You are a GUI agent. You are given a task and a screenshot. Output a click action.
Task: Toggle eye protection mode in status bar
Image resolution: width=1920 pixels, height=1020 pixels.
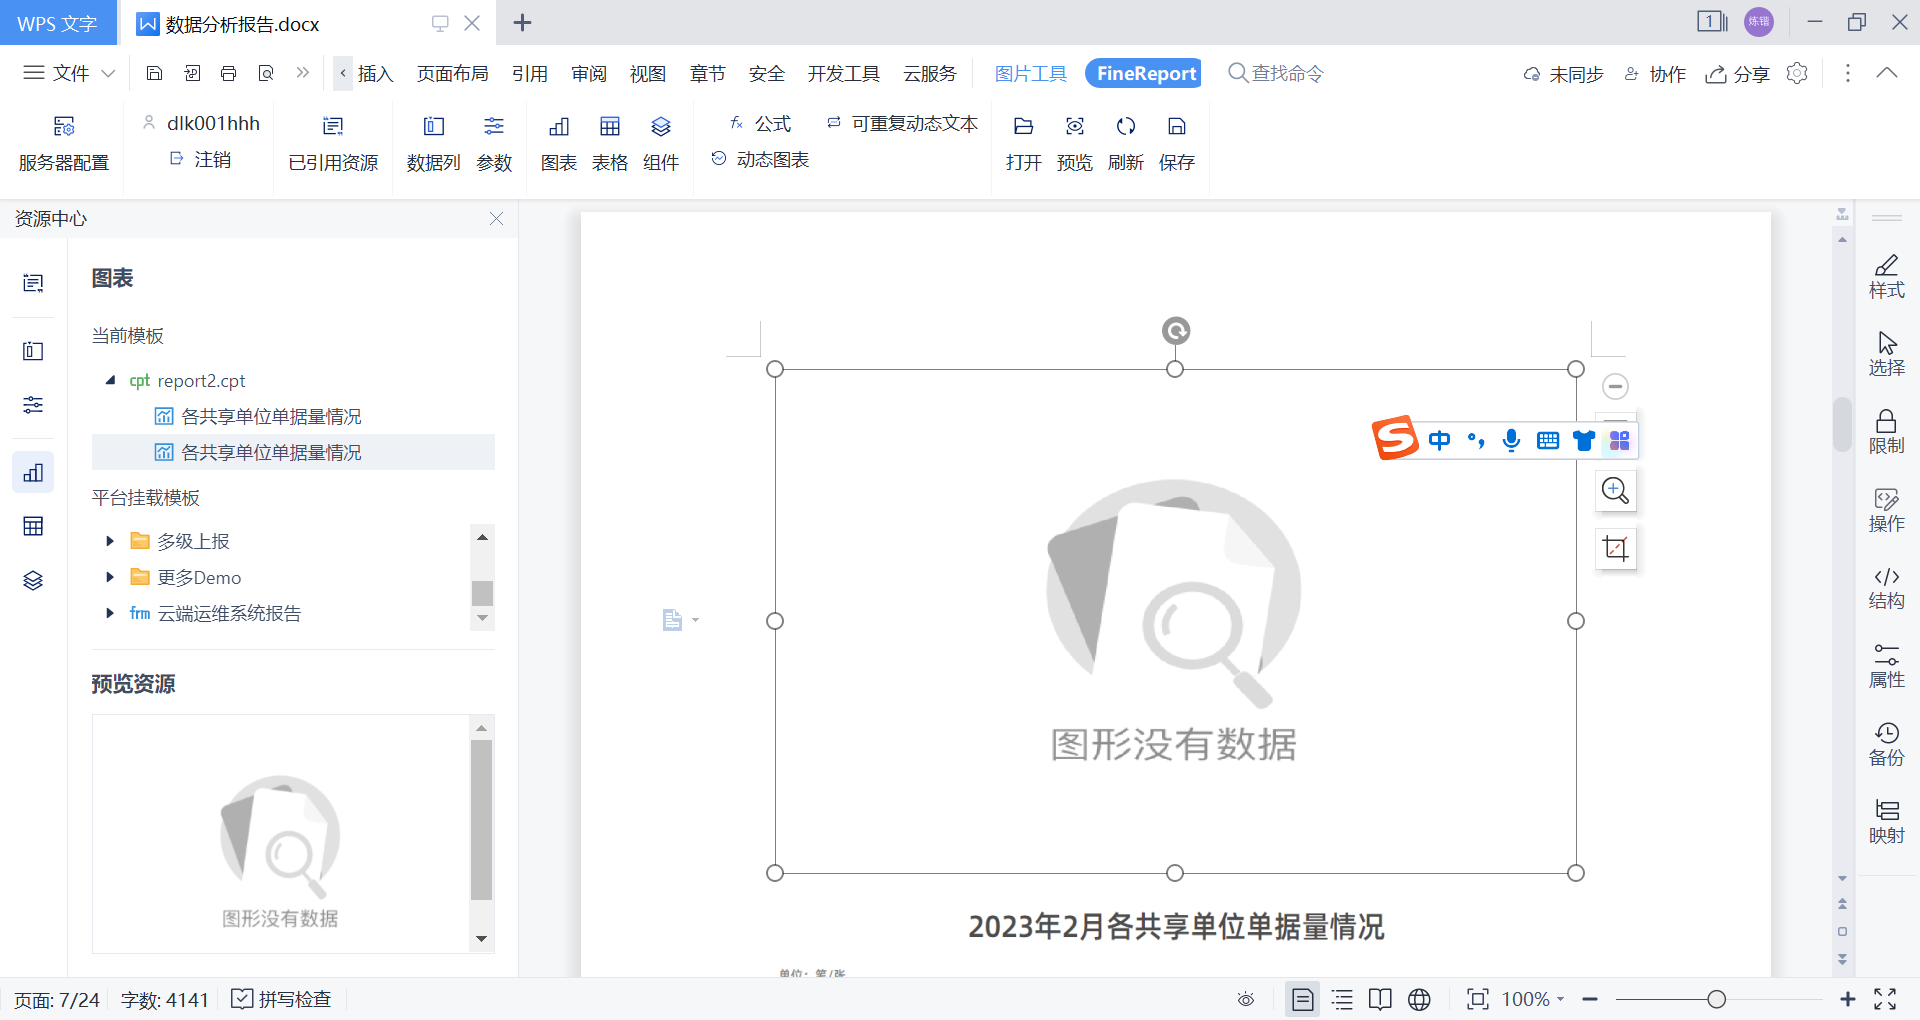coord(1246,999)
